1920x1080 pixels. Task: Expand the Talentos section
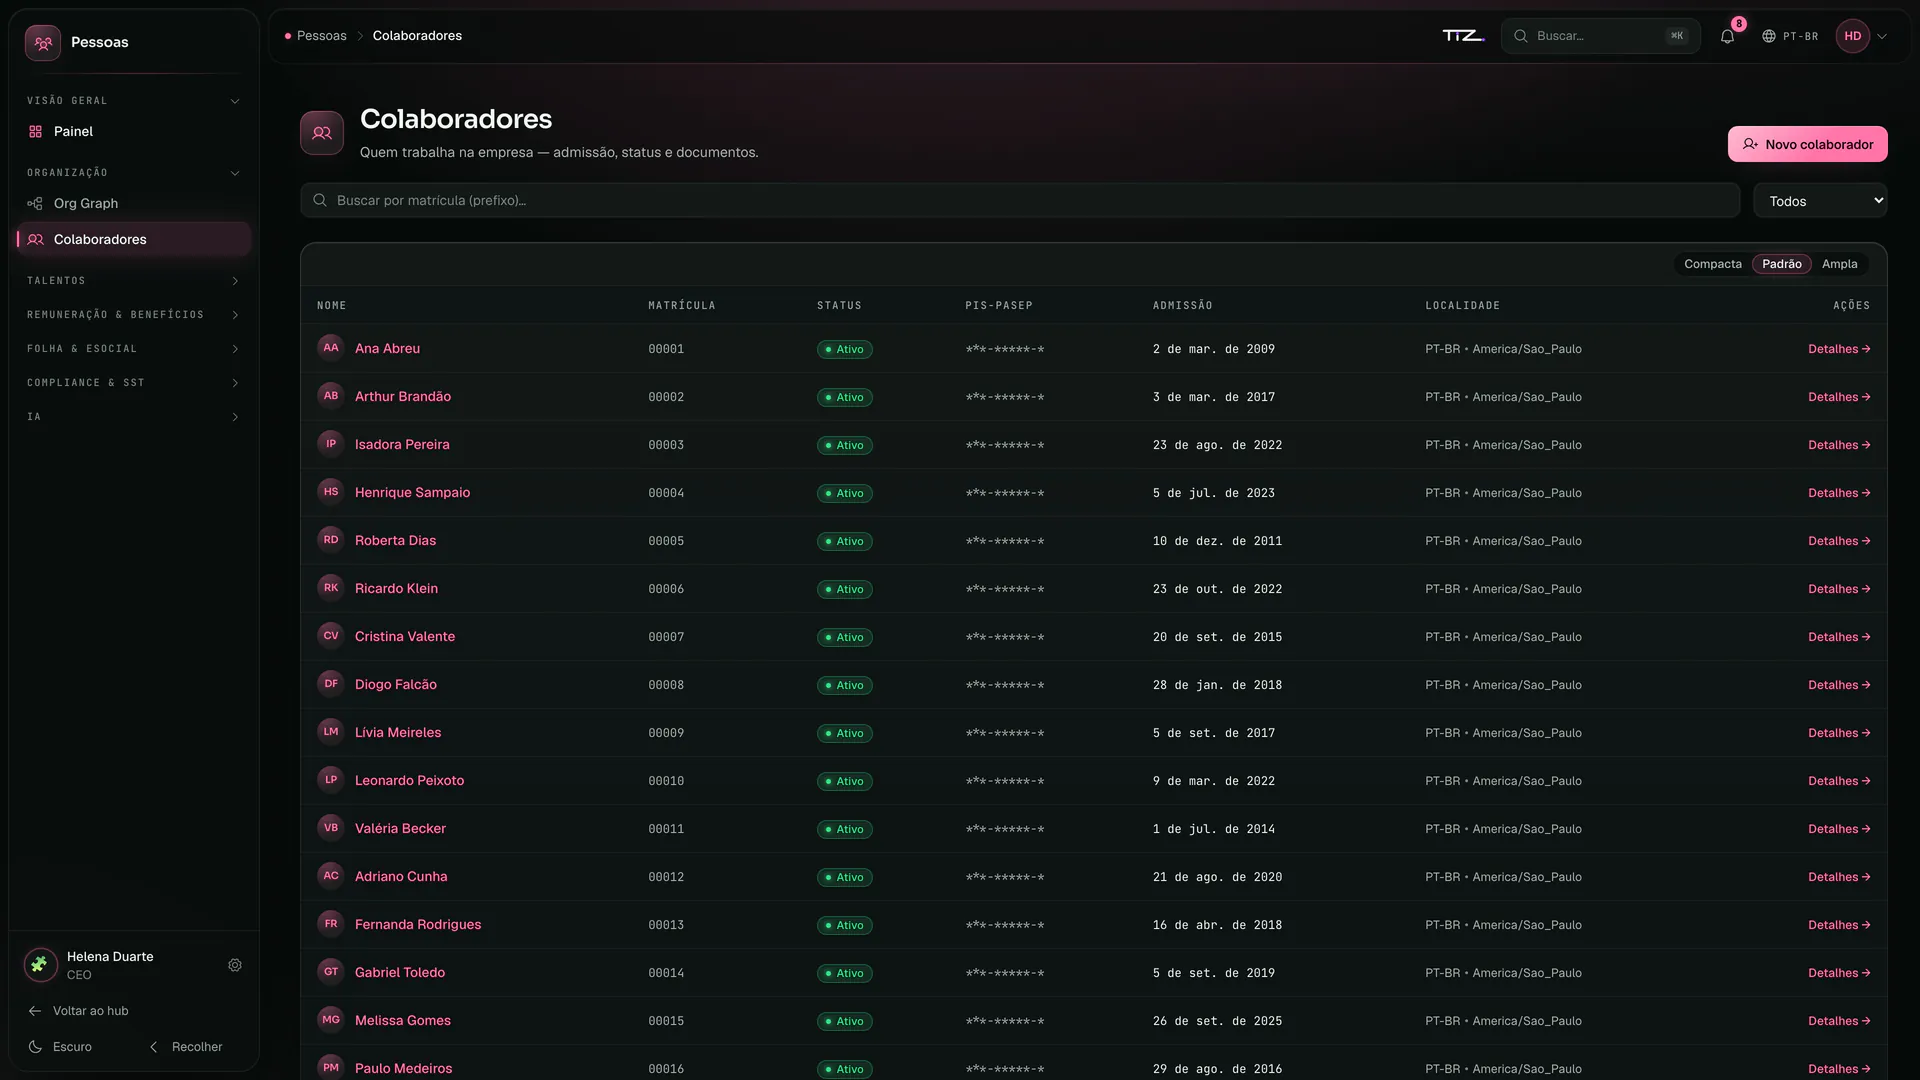click(134, 281)
